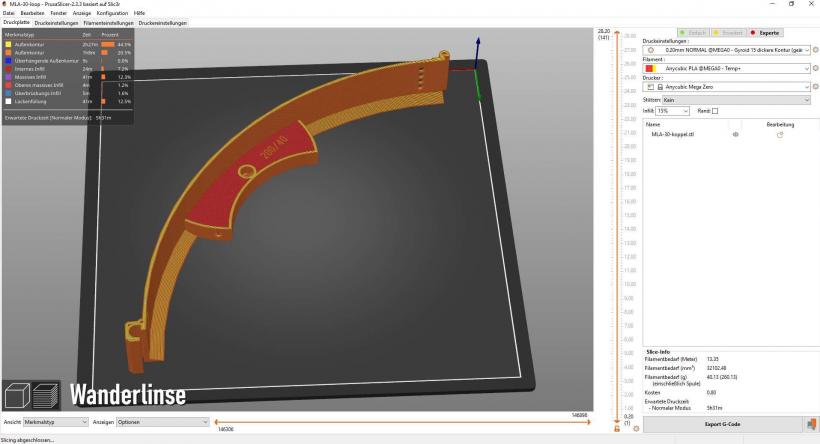Click the yellow Außenkontur color swatch in legend

point(7,44)
